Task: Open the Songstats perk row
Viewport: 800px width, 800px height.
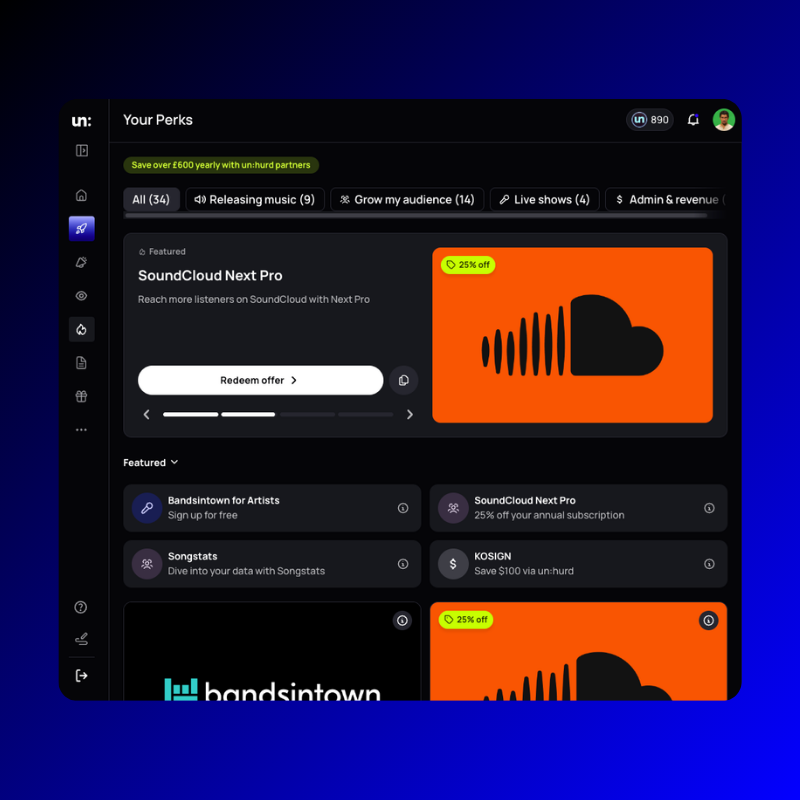Action: pos(272,564)
